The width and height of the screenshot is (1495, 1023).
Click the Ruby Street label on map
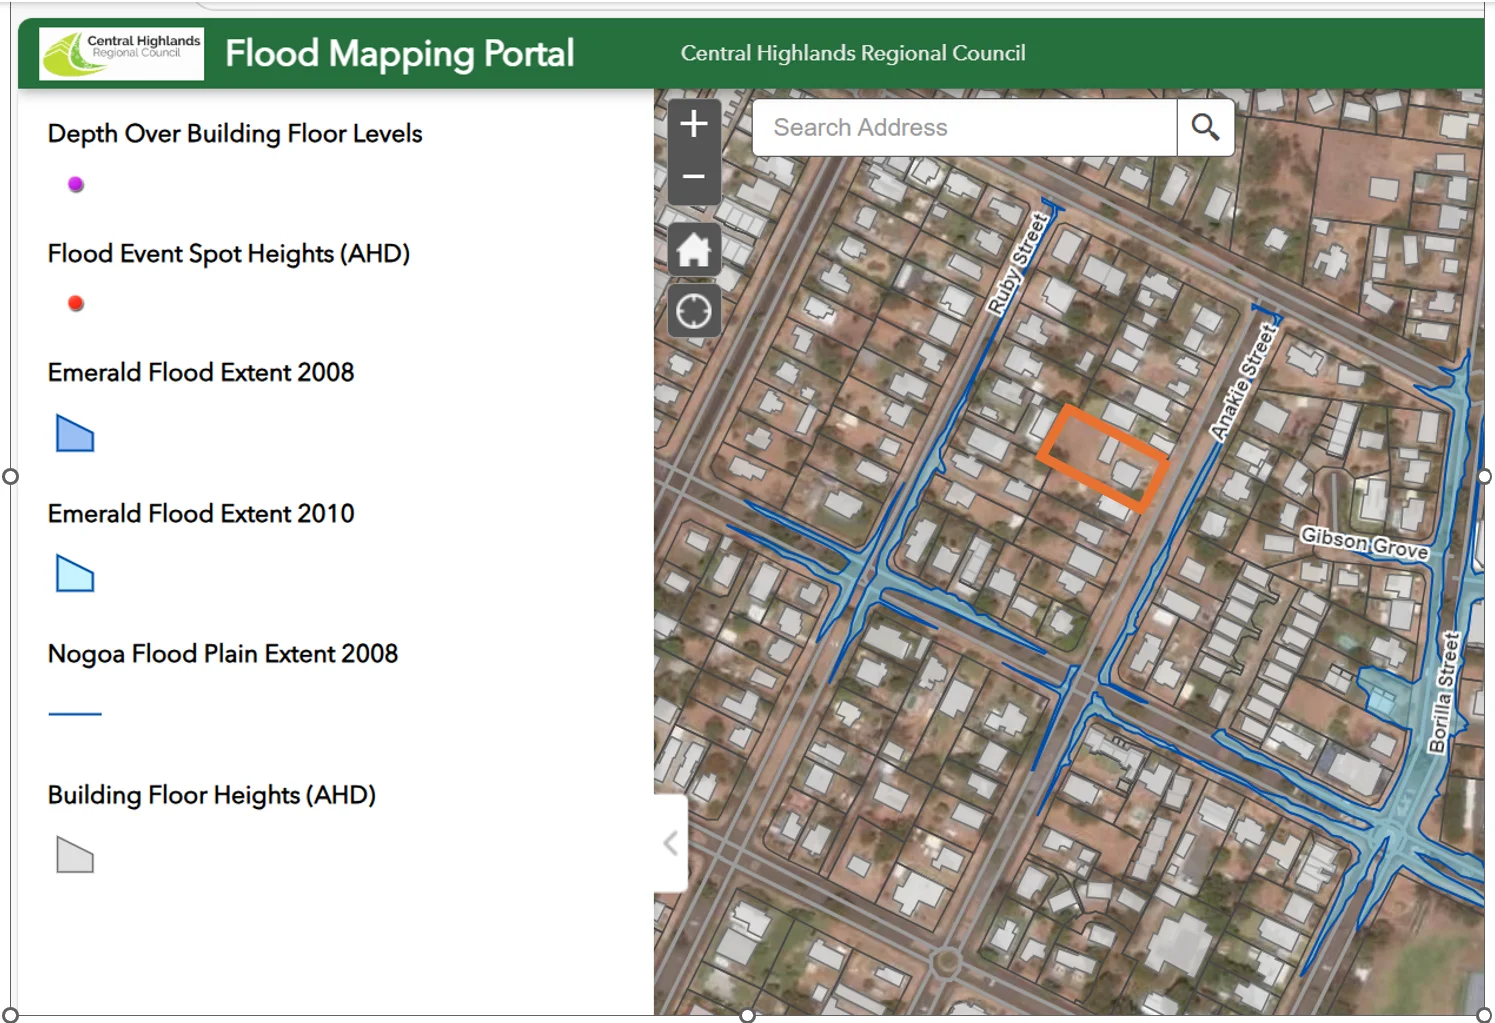click(x=1017, y=264)
